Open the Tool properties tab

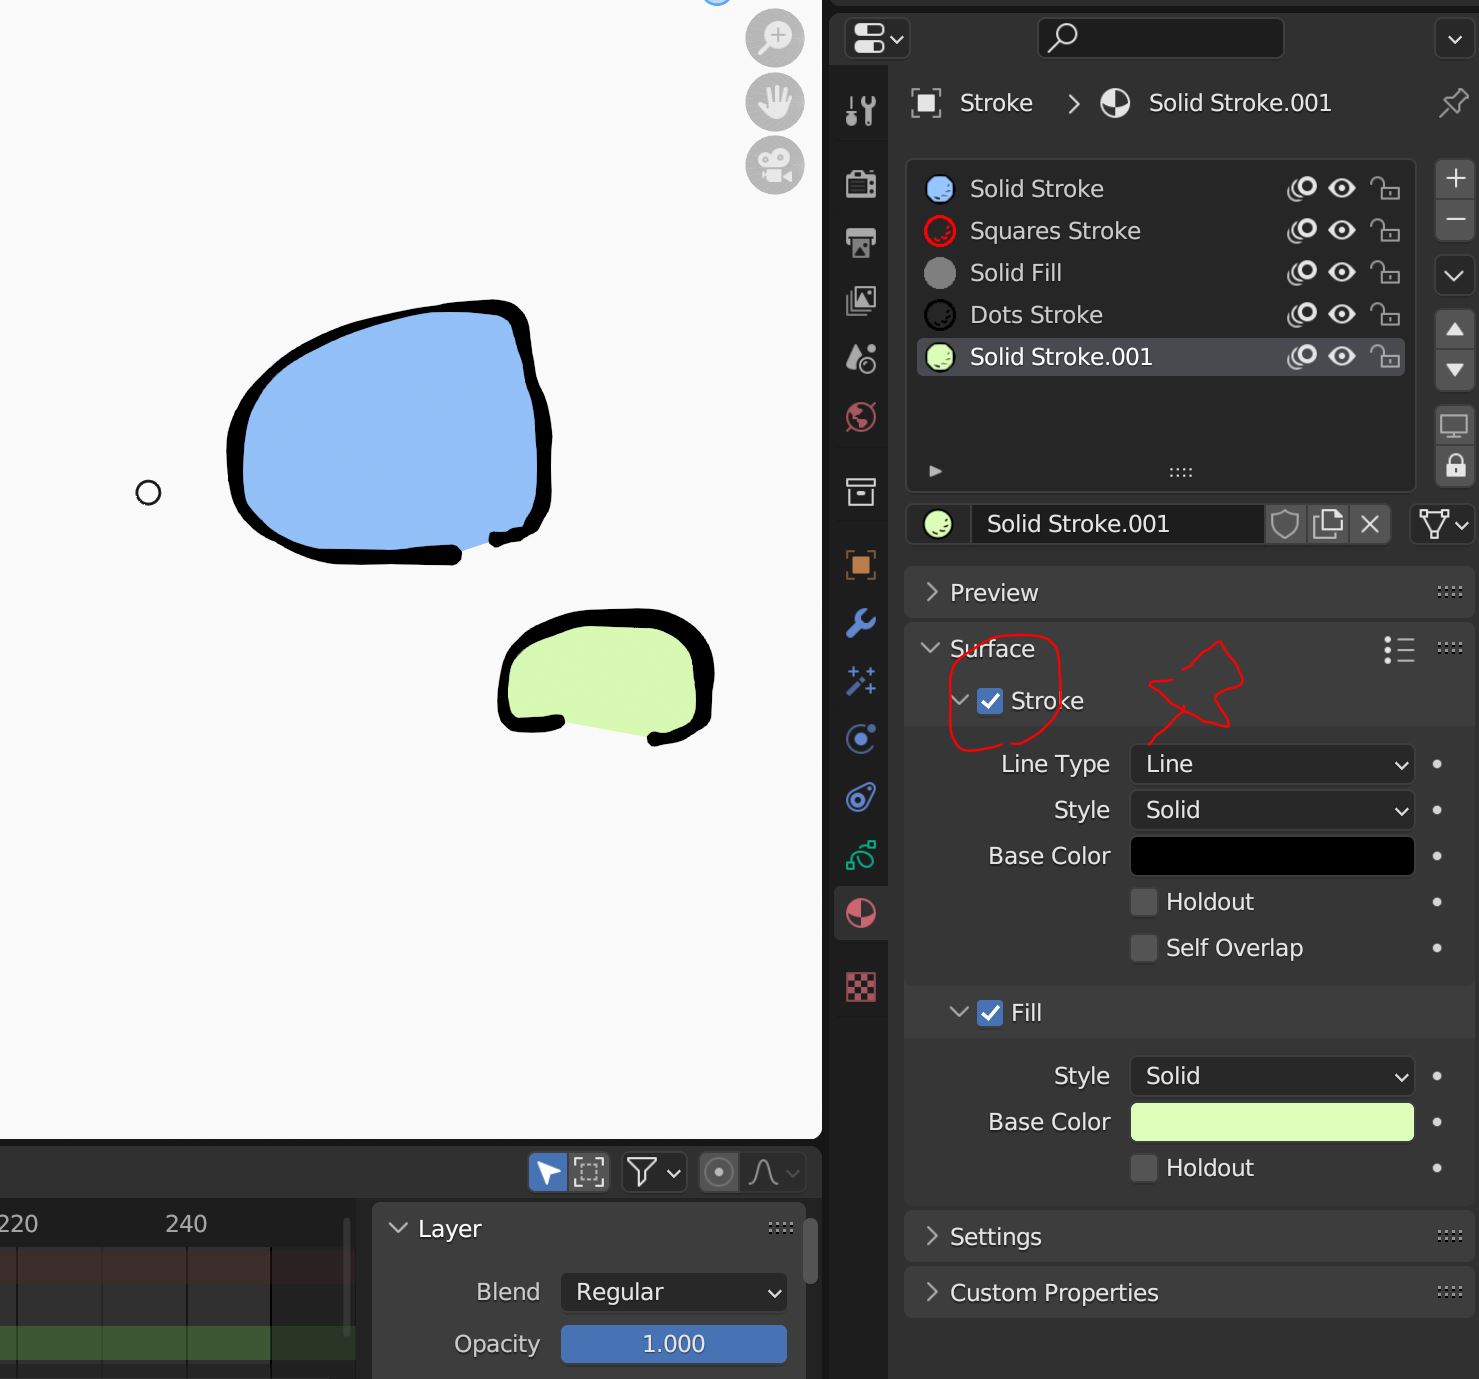tap(861, 111)
